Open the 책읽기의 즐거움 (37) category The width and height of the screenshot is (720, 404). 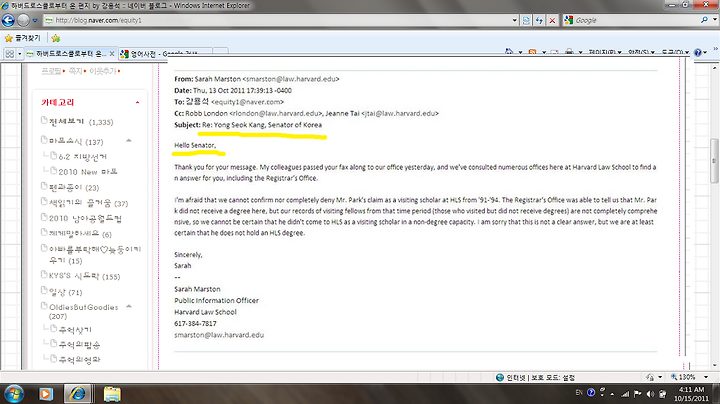click(x=89, y=203)
